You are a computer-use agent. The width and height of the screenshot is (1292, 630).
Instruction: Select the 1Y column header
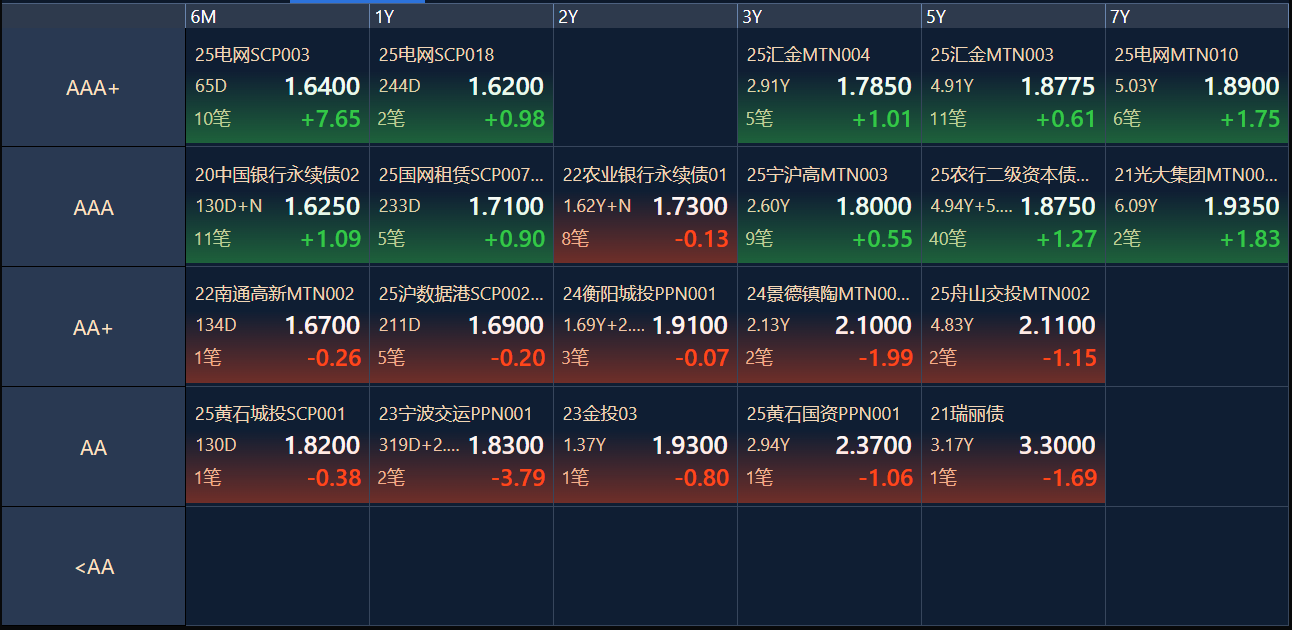point(461,16)
